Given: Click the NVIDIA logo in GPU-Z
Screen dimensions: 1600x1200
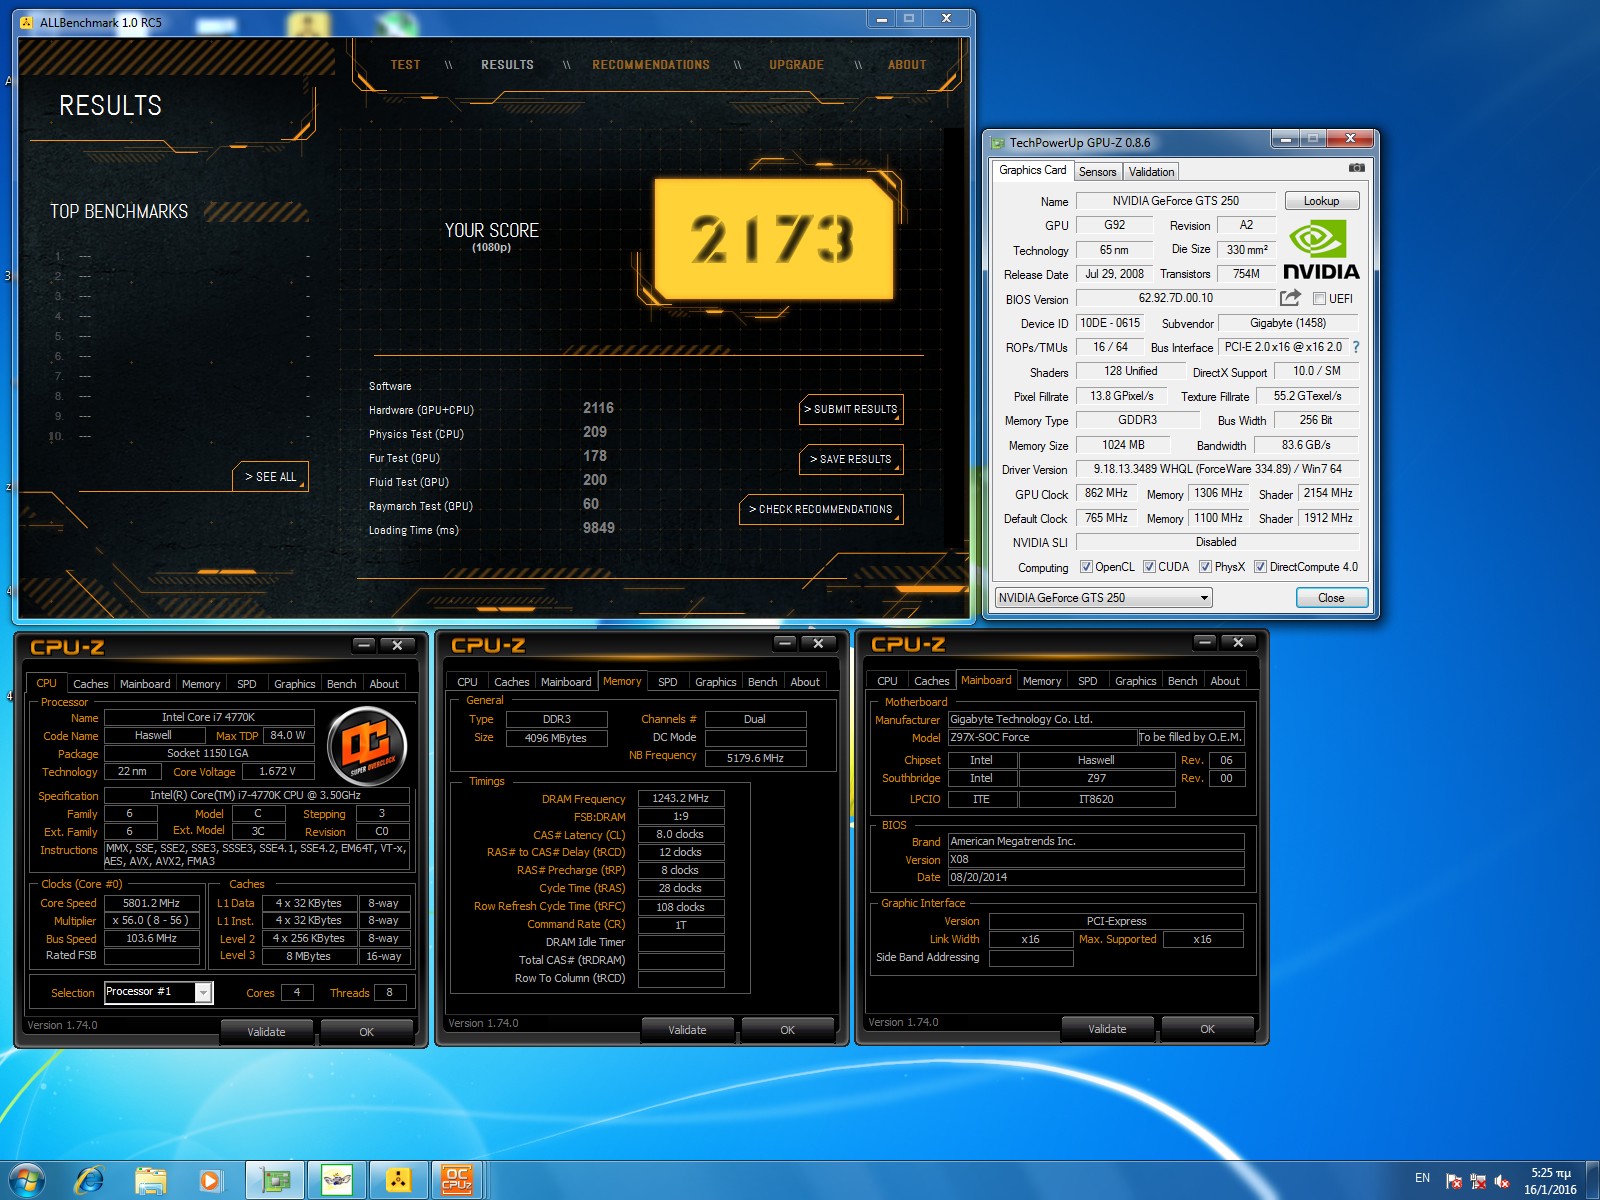Looking at the screenshot, I should [1321, 251].
